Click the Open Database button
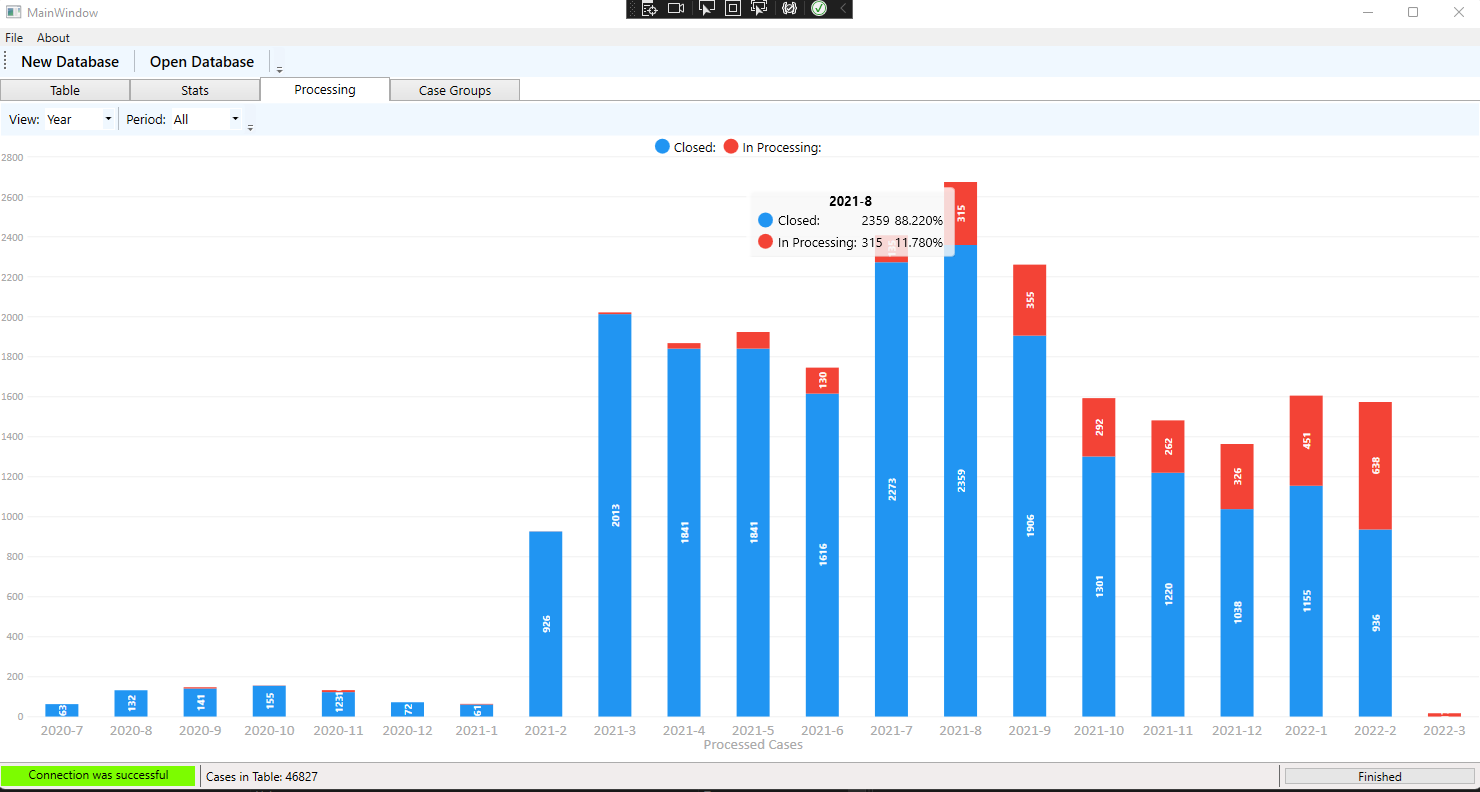The height and width of the screenshot is (792, 1480). [x=202, y=61]
